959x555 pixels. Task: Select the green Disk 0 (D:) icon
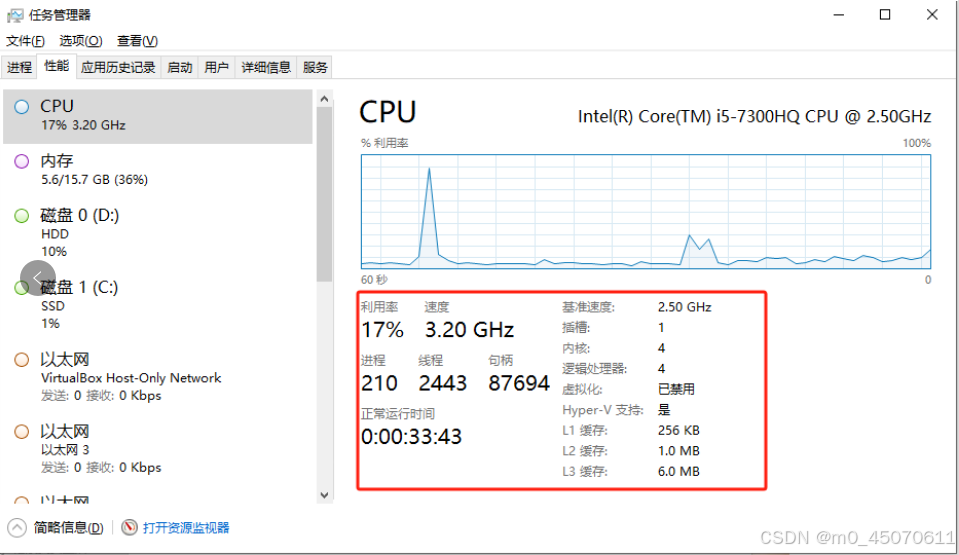pos(21,215)
